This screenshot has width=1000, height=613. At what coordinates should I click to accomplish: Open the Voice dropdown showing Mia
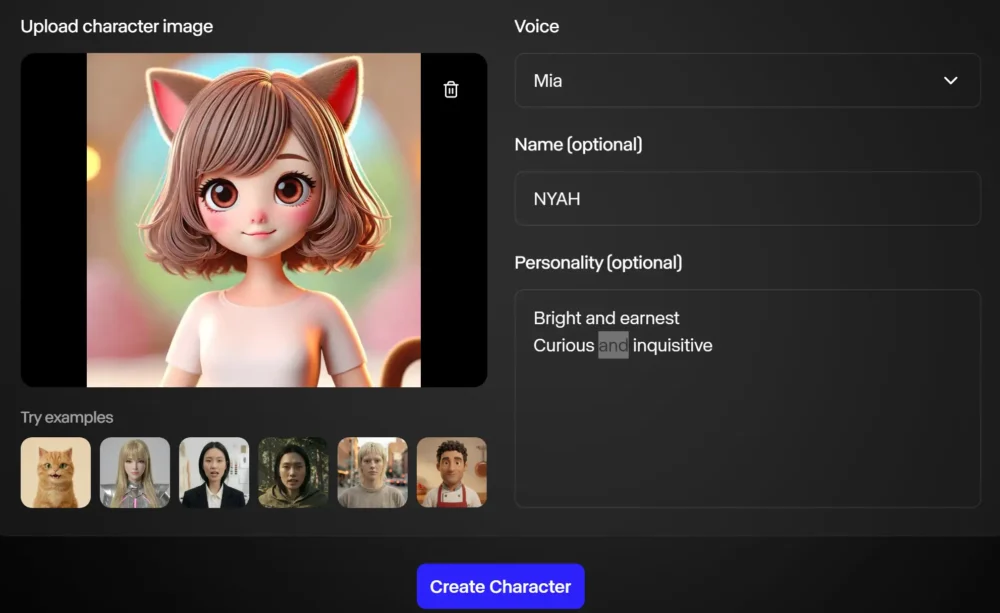point(746,80)
